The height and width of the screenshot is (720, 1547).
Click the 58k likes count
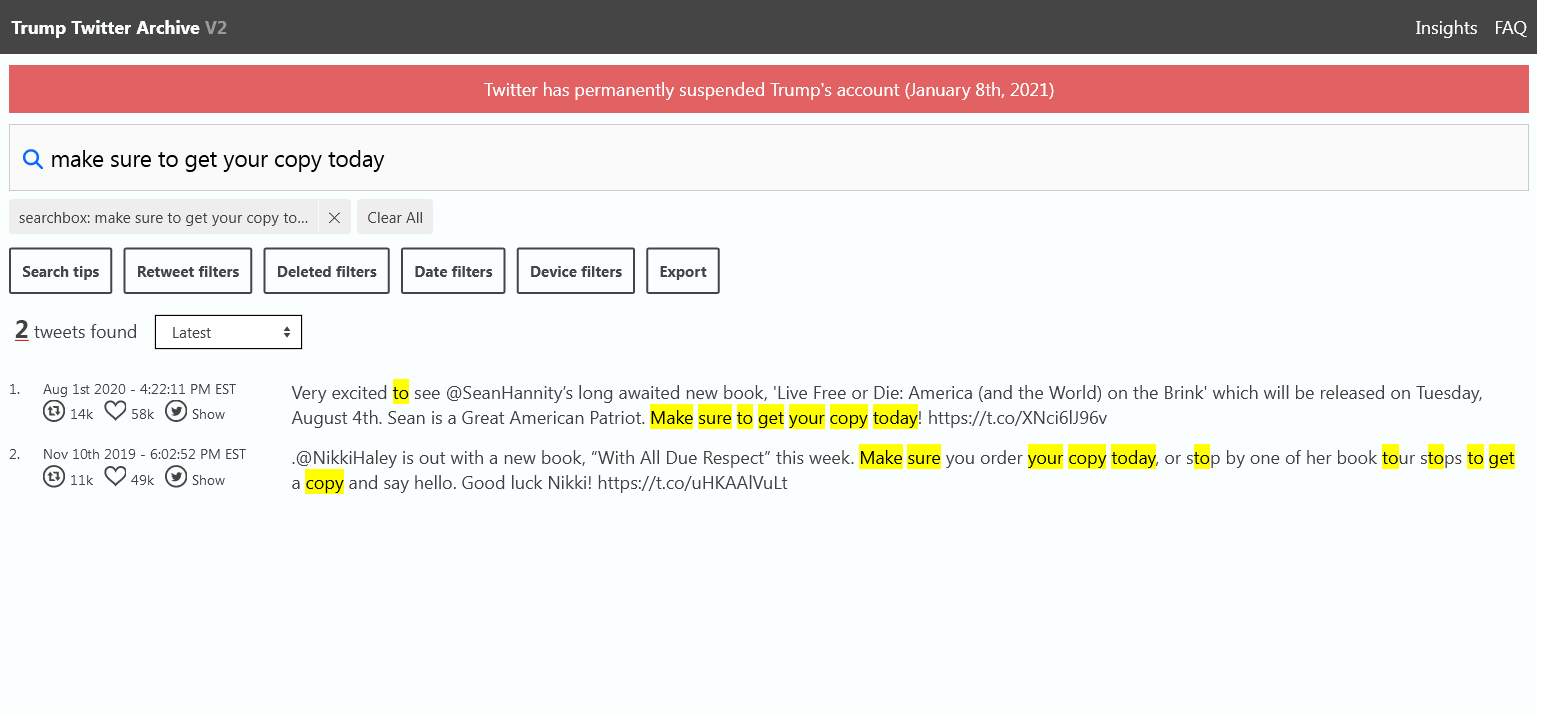click(x=142, y=414)
